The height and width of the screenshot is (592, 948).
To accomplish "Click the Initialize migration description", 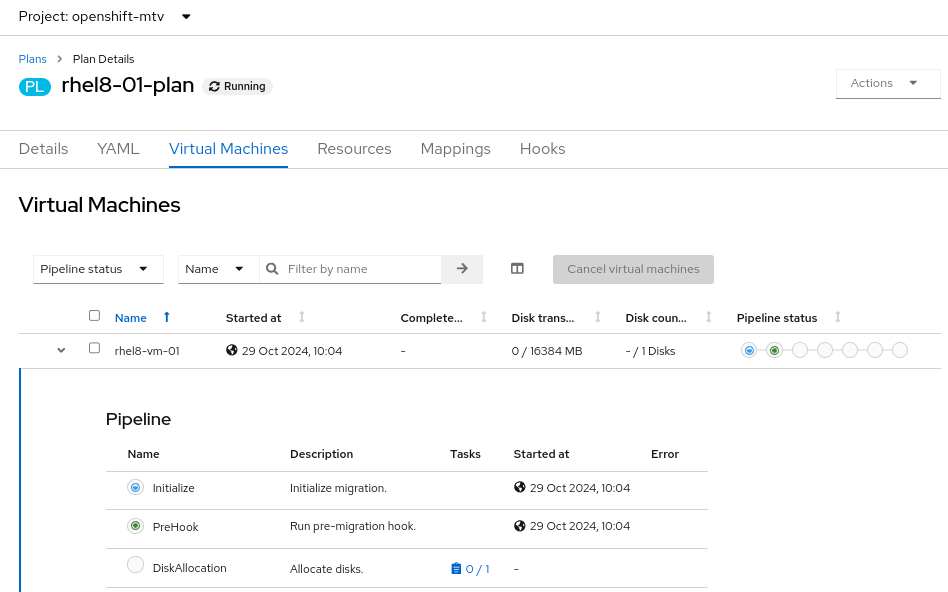I will click(x=338, y=488).
